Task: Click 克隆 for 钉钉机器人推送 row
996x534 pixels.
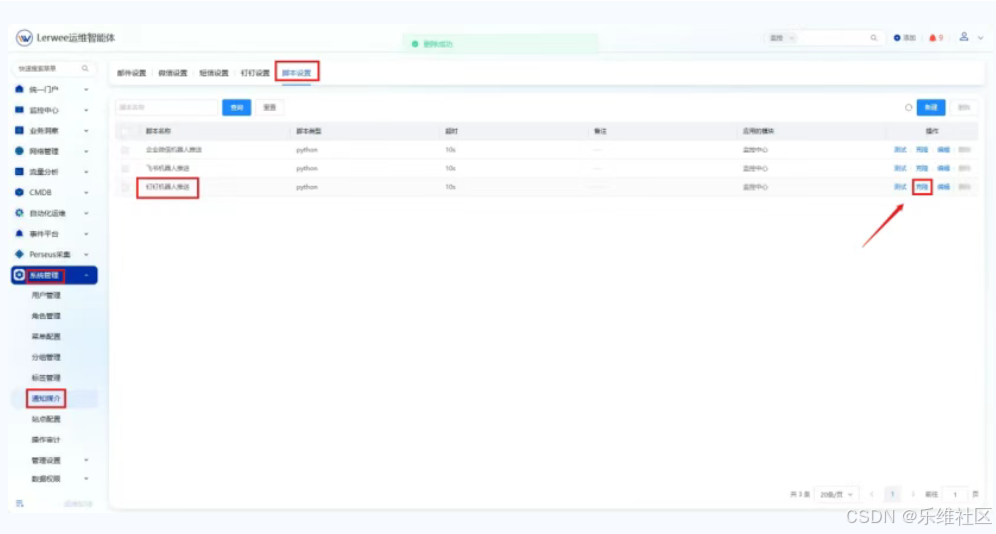Action: point(922,187)
